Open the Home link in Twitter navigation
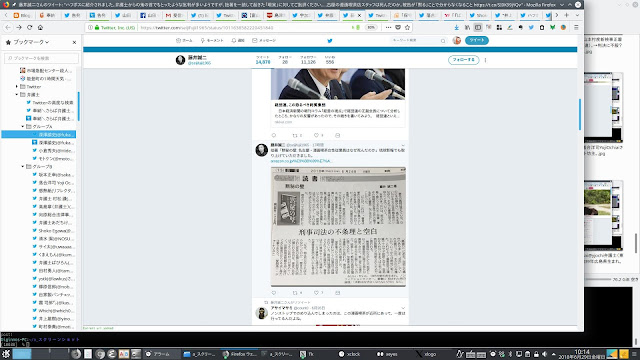The height and width of the screenshot is (360, 640). coord(184,40)
